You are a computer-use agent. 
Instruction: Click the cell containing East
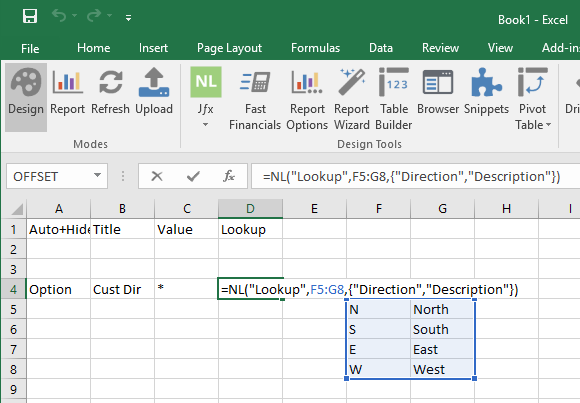click(442, 349)
